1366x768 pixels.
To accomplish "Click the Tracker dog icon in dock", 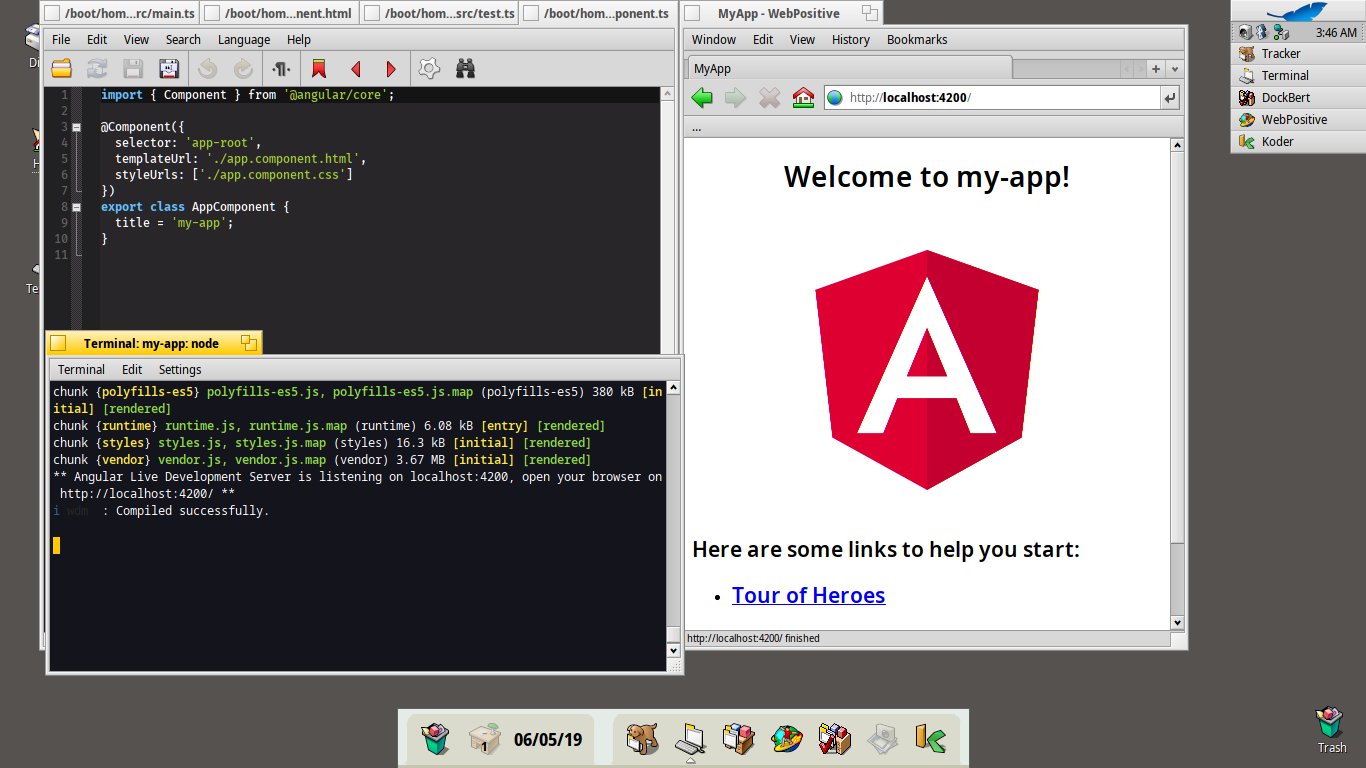I will (x=641, y=739).
